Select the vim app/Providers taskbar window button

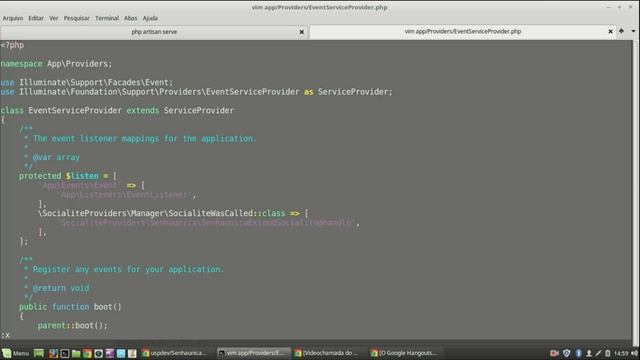tap(253, 353)
